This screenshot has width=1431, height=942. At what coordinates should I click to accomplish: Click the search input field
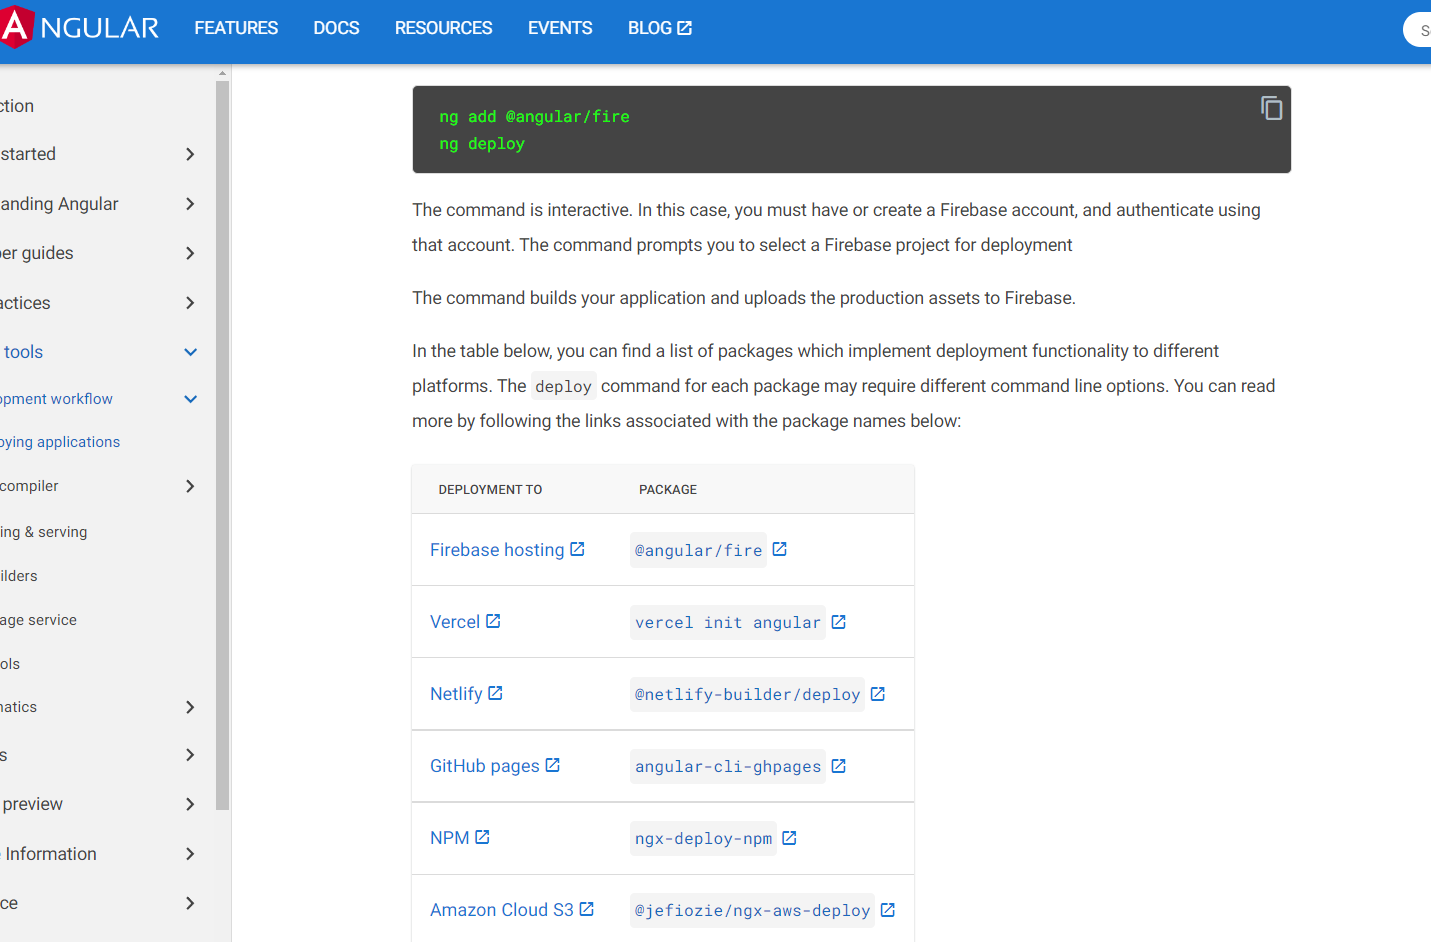[1418, 30]
